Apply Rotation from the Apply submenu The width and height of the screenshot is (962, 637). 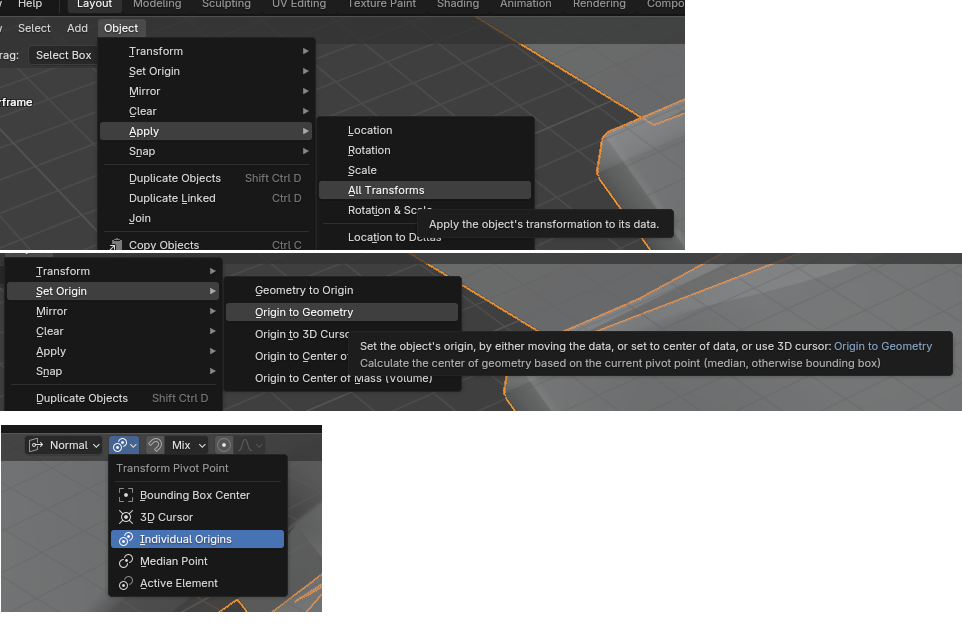(x=425, y=150)
